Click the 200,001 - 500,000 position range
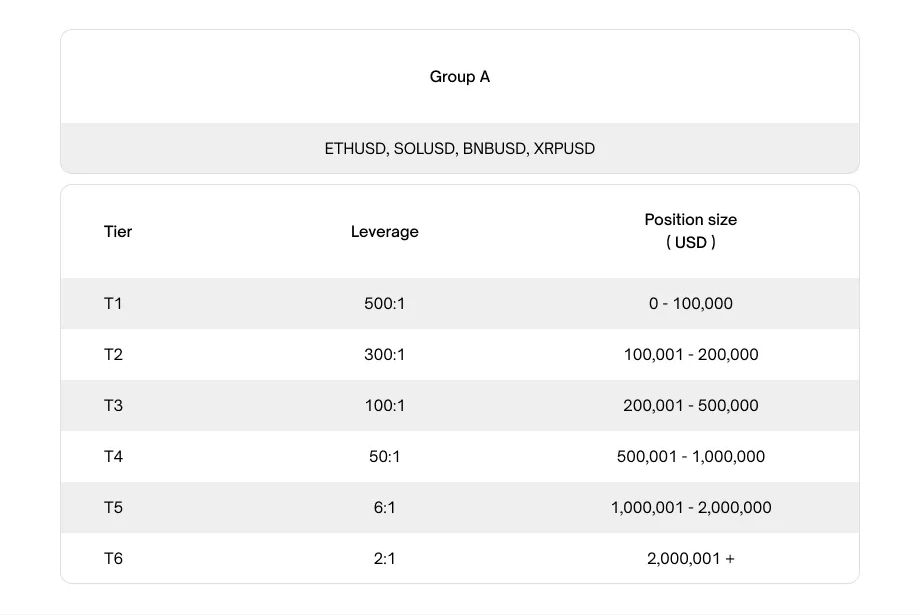This screenshot has height=615, width=920. (691, 406)
